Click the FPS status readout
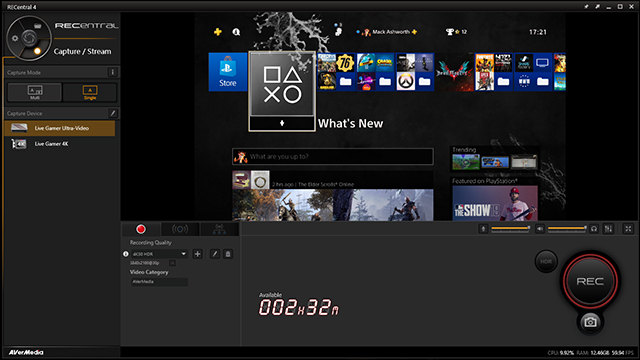 623,353
